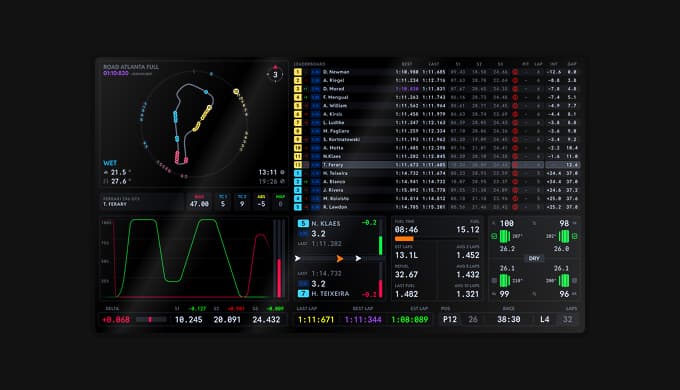The image size is (680, 390).
Task: Click the brake bias value 47.00
Action: click(x=199, y=204)
